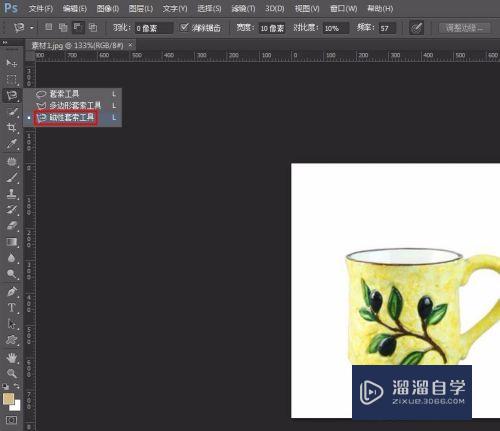Screen dimensions: 500x431
Task: Toggle Quick Mask mode icon
Action: [11, 420]
